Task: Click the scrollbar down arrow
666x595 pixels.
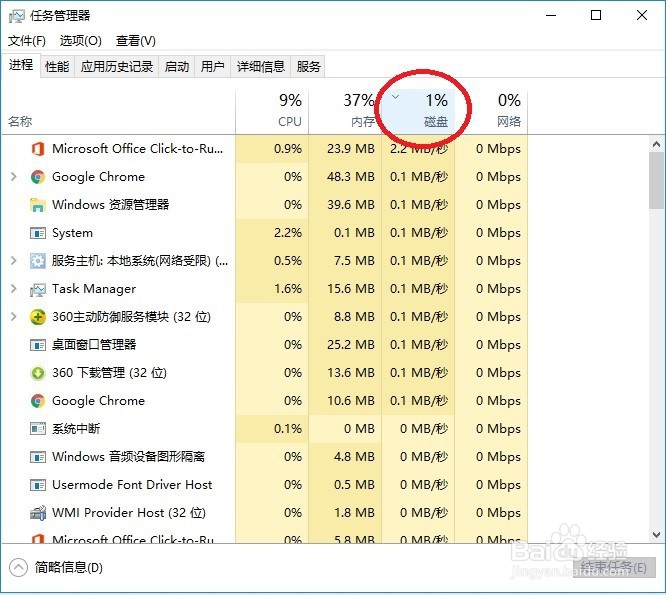Action: [657, 535]
